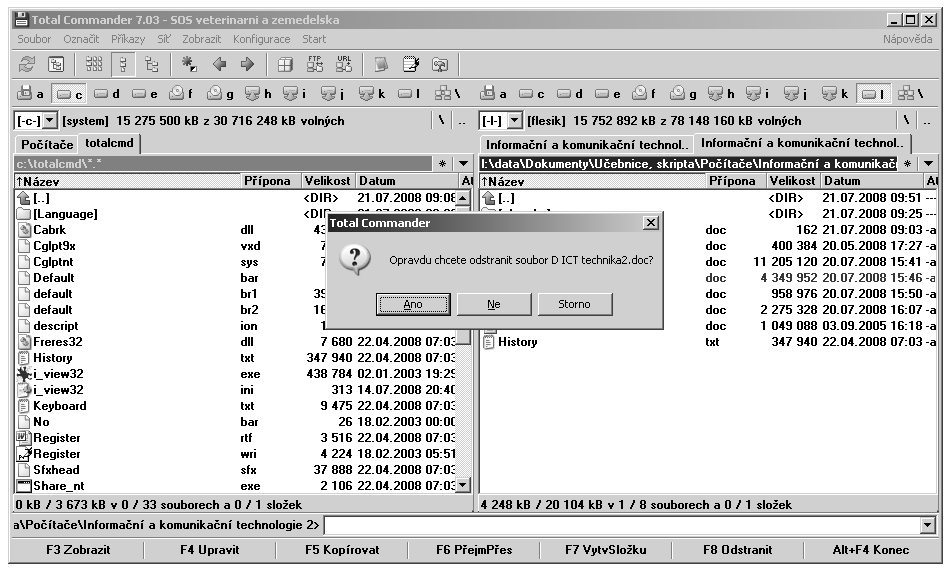This screenshot has width=952, height=572.
Task: Select the full details view toolbar icon
Action: coord(123,64)
